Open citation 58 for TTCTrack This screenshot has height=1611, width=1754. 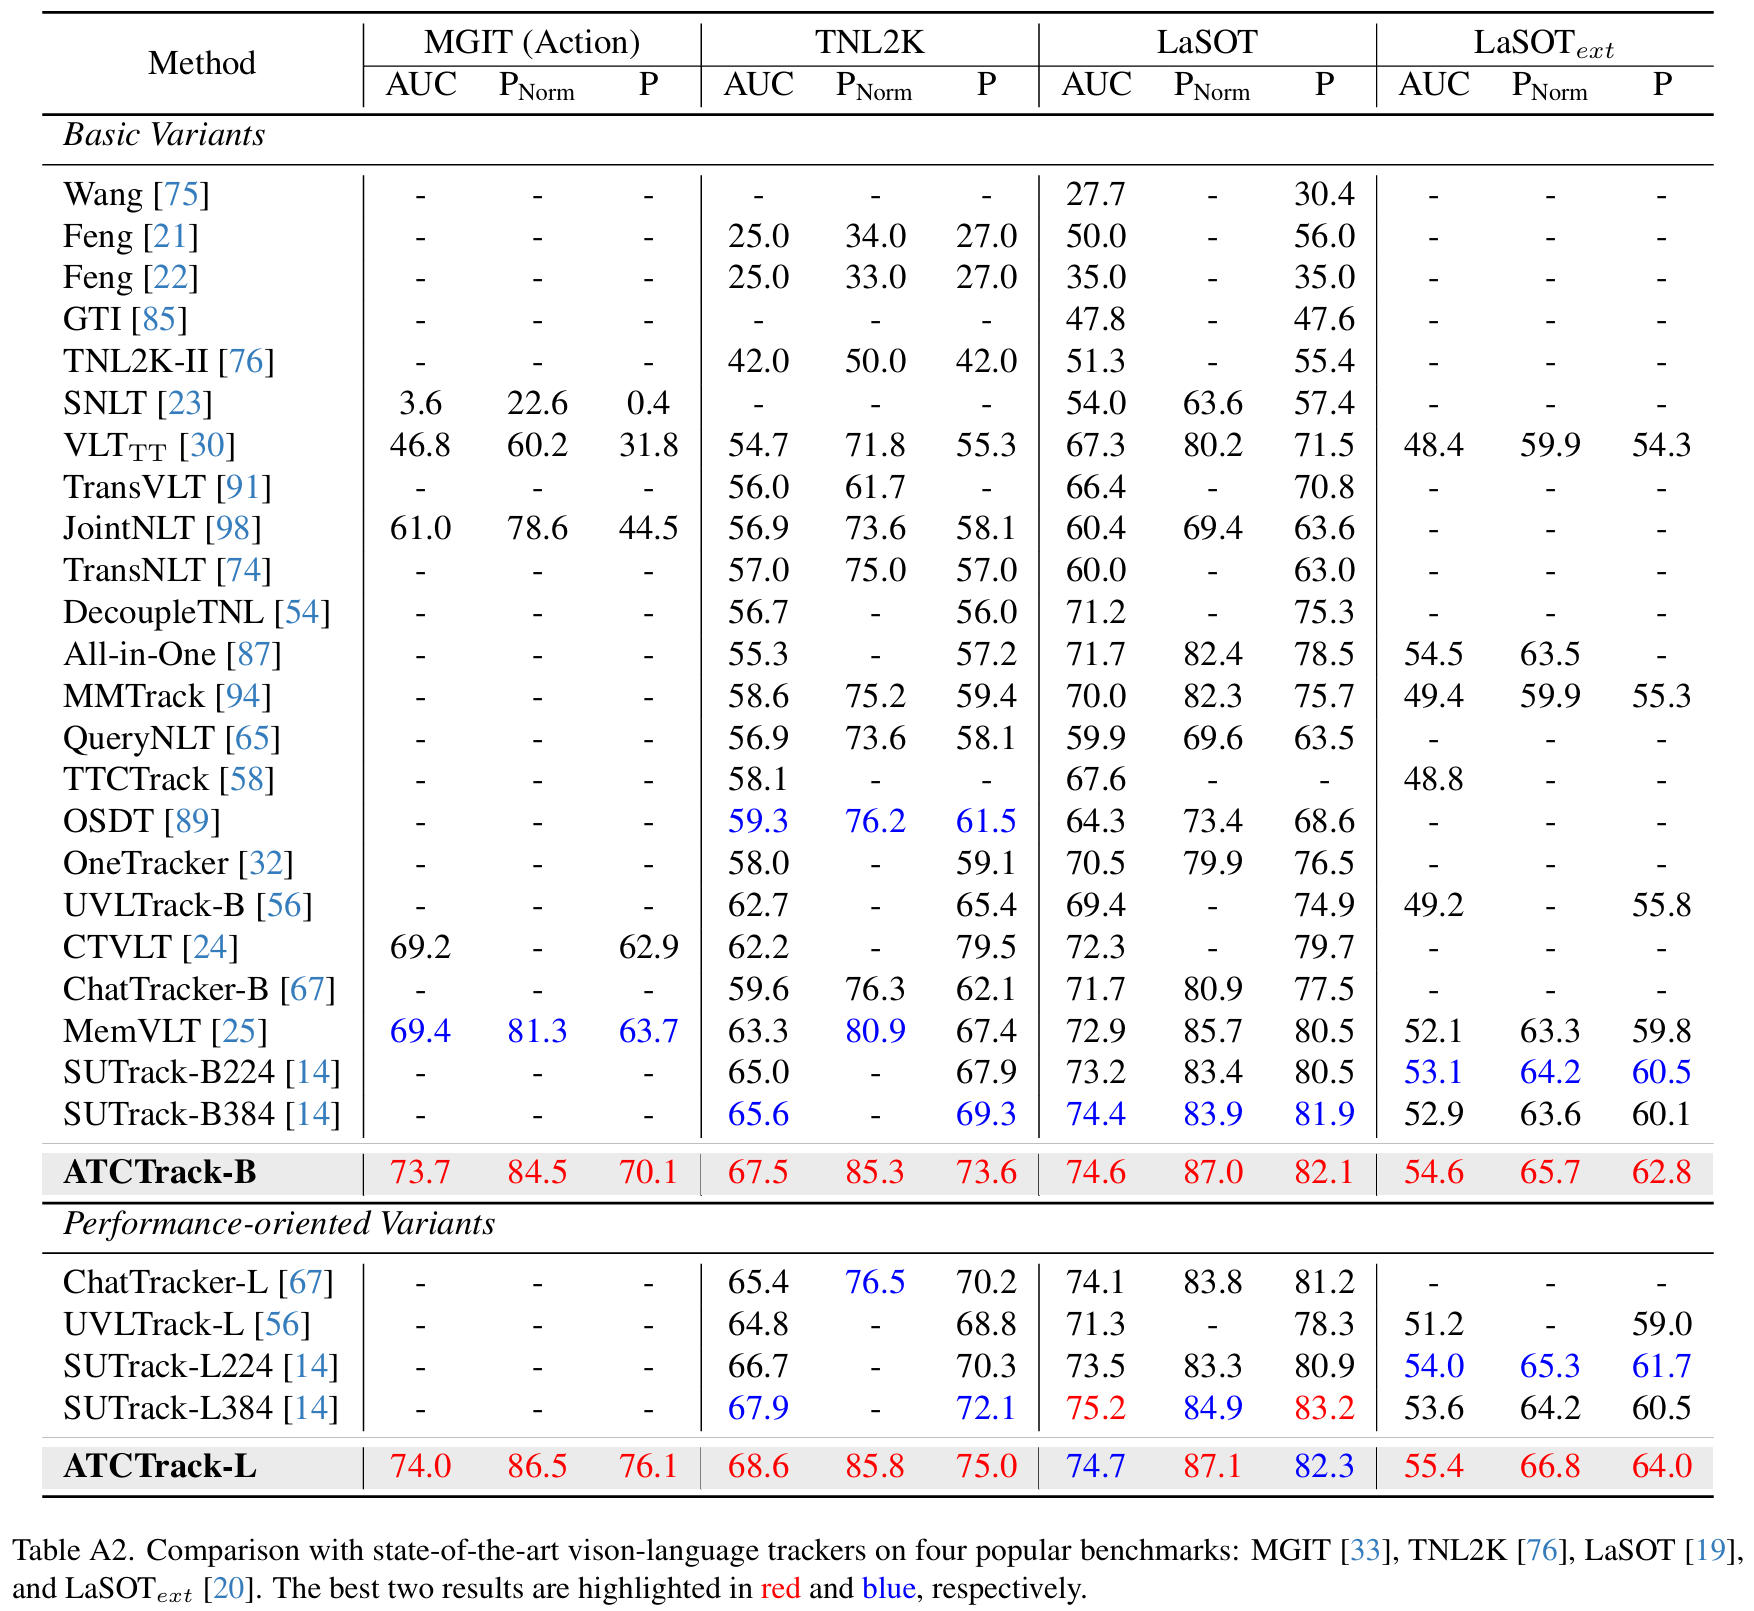click(246, 779)
